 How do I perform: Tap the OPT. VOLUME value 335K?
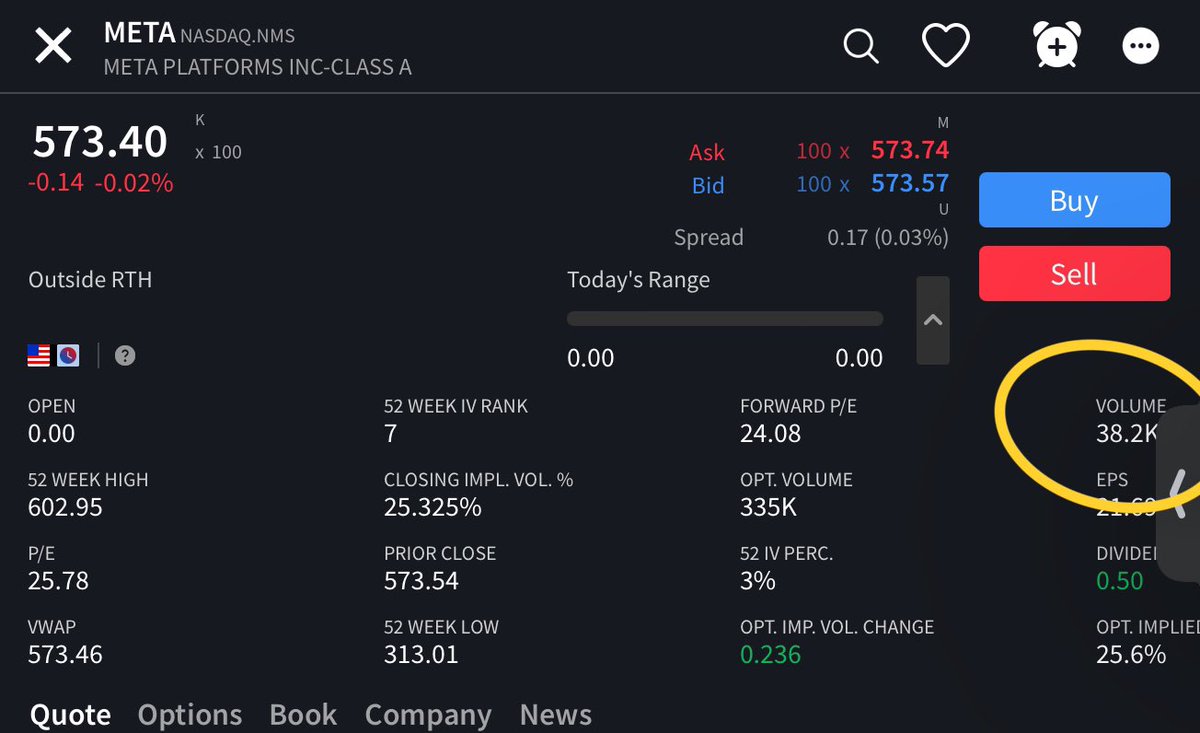click(768, 507)
